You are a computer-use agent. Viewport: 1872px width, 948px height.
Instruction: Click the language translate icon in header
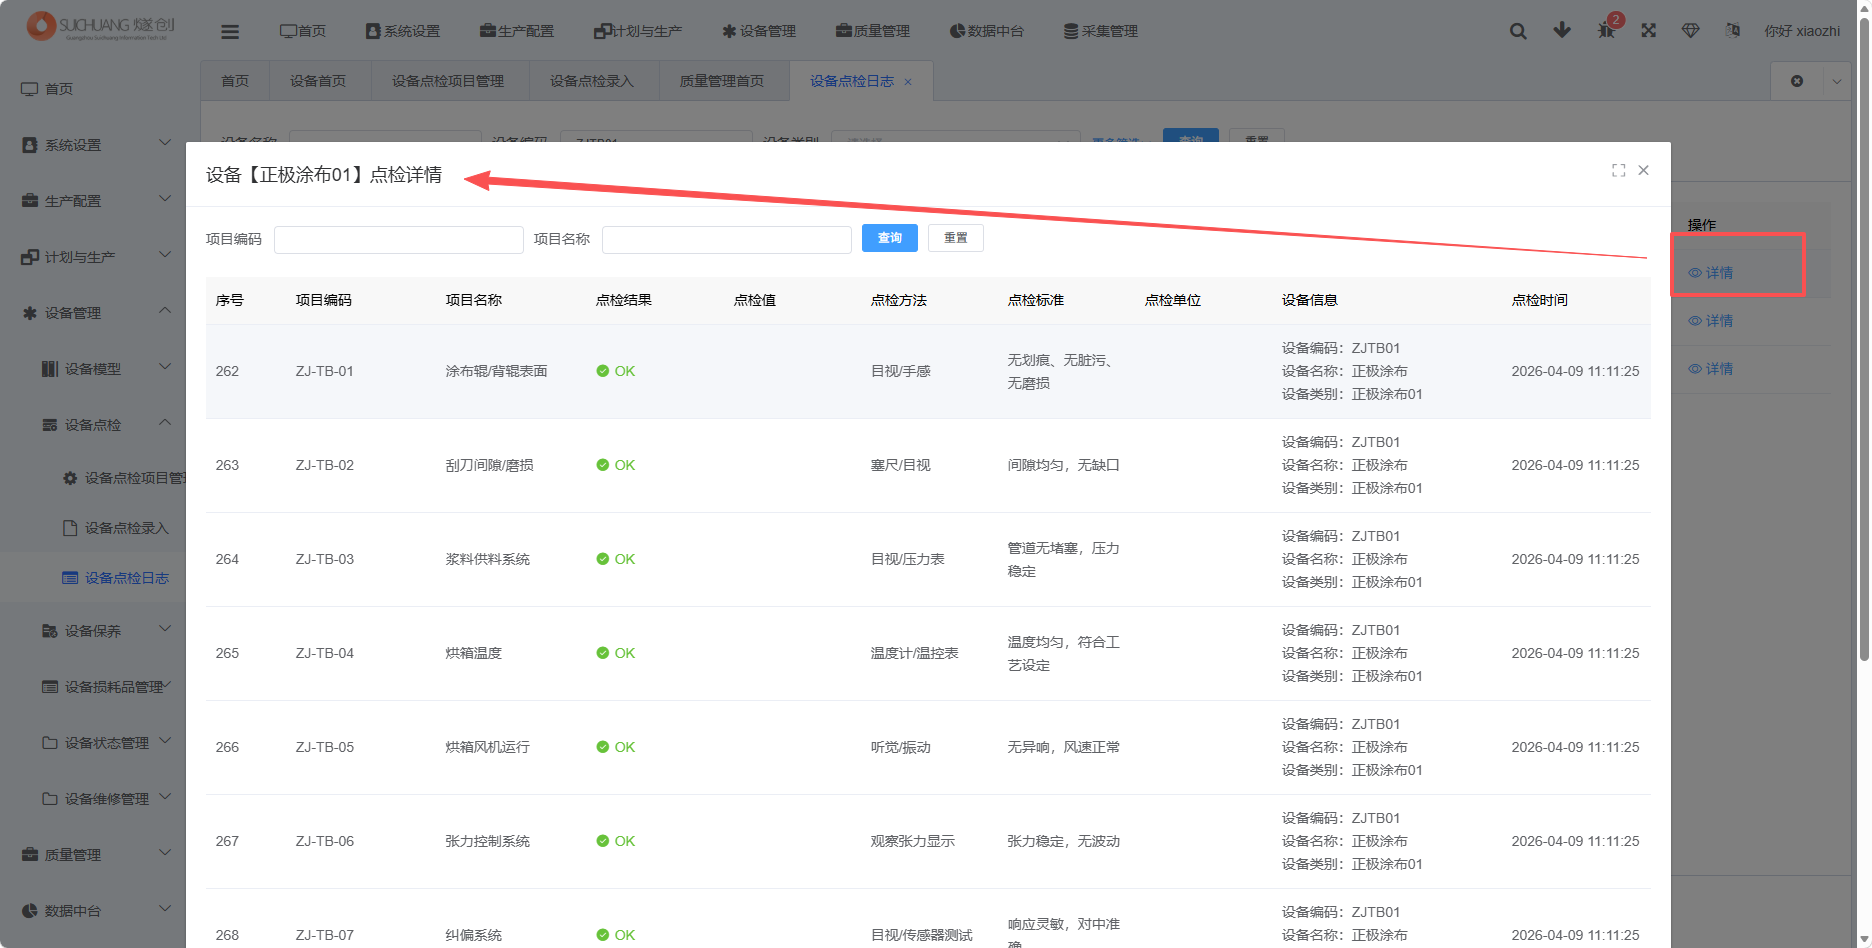(1733, 31)
